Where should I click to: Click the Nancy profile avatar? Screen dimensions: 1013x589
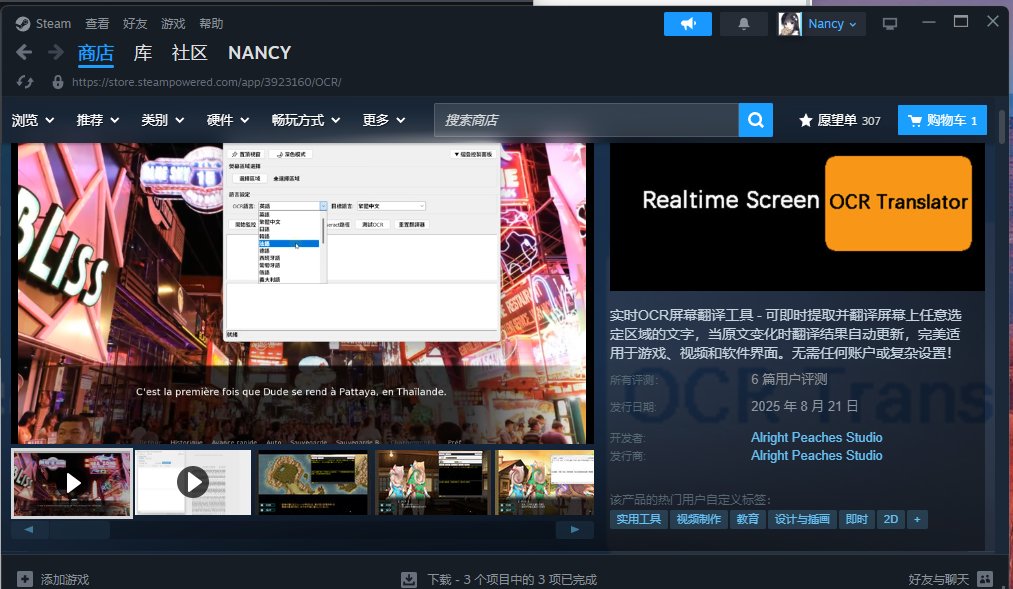[x=789, y=24]
